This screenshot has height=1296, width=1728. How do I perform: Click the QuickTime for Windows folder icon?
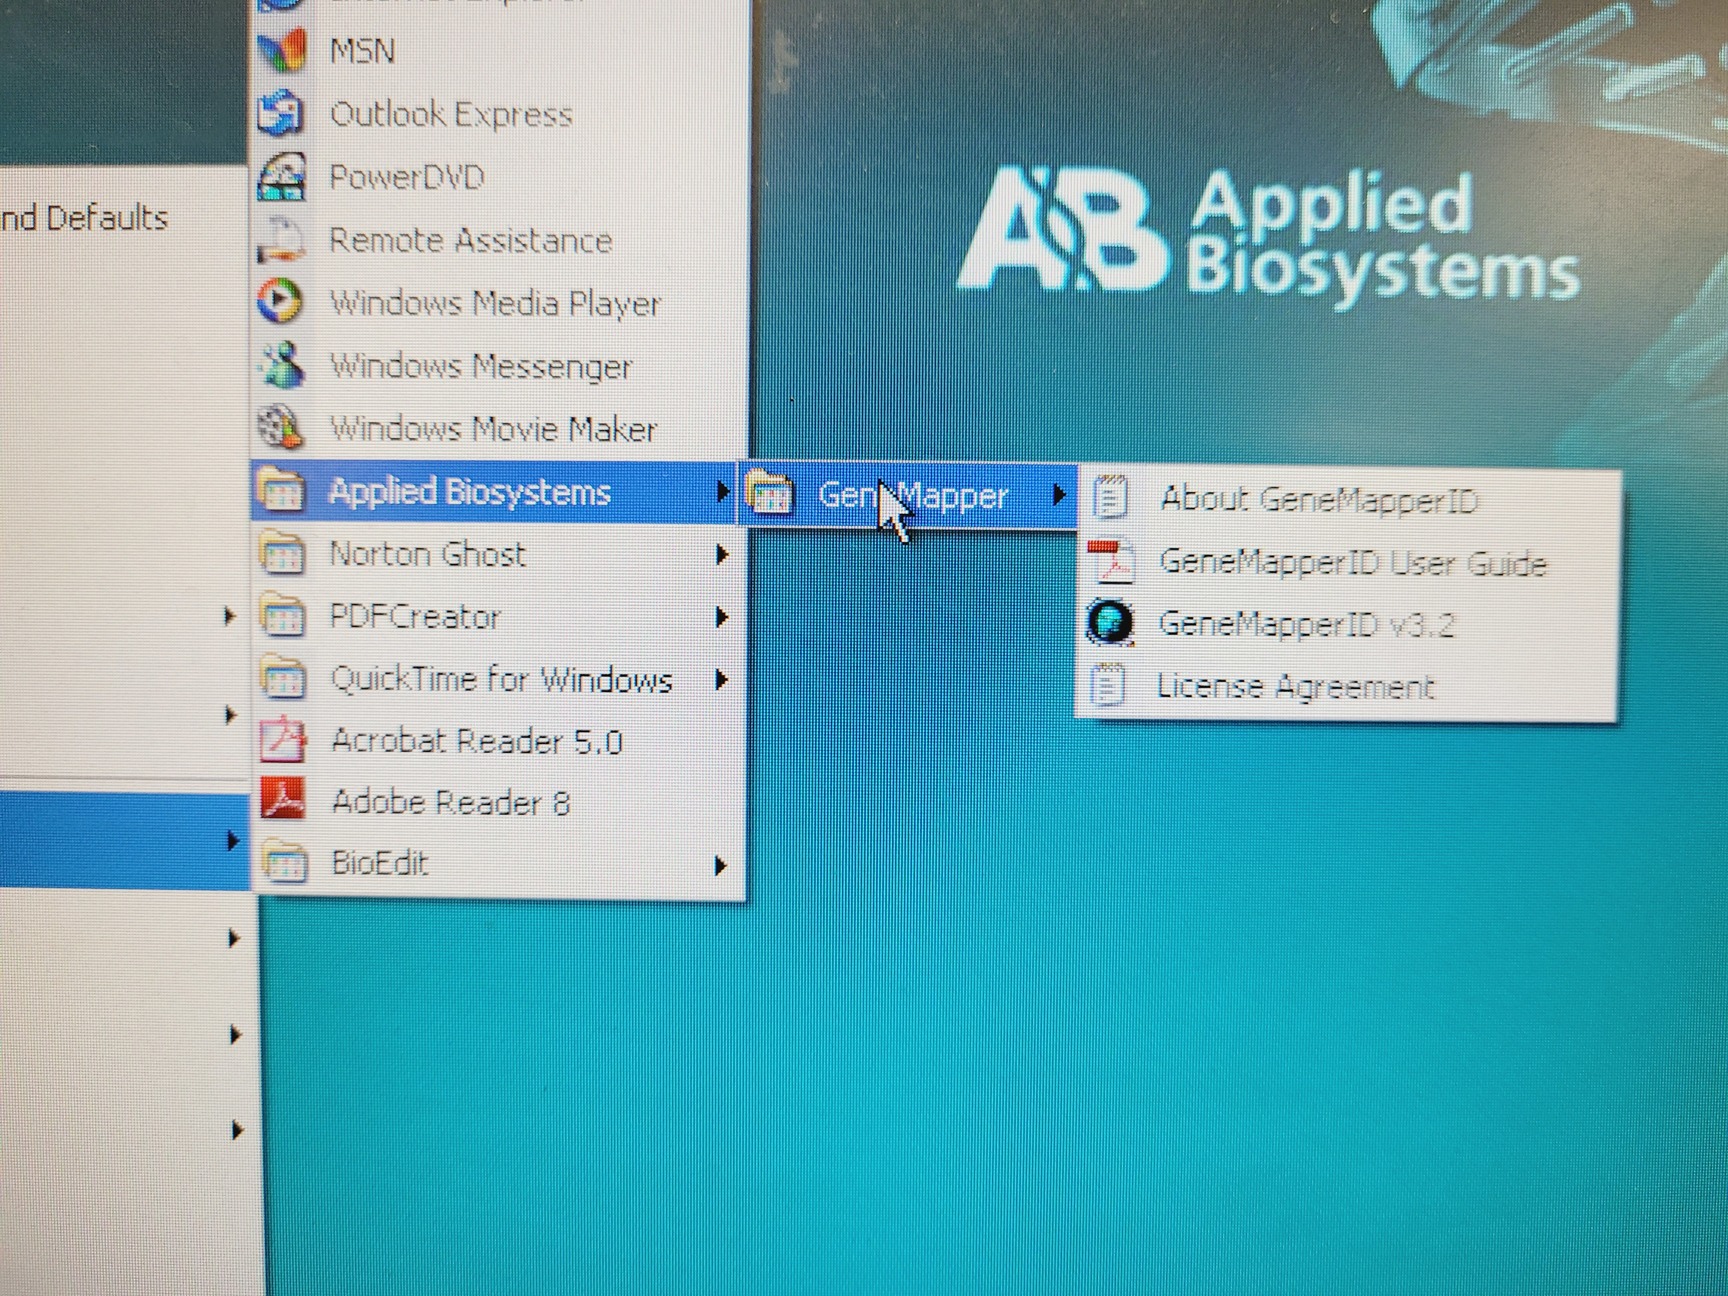[x=284, y=679]
